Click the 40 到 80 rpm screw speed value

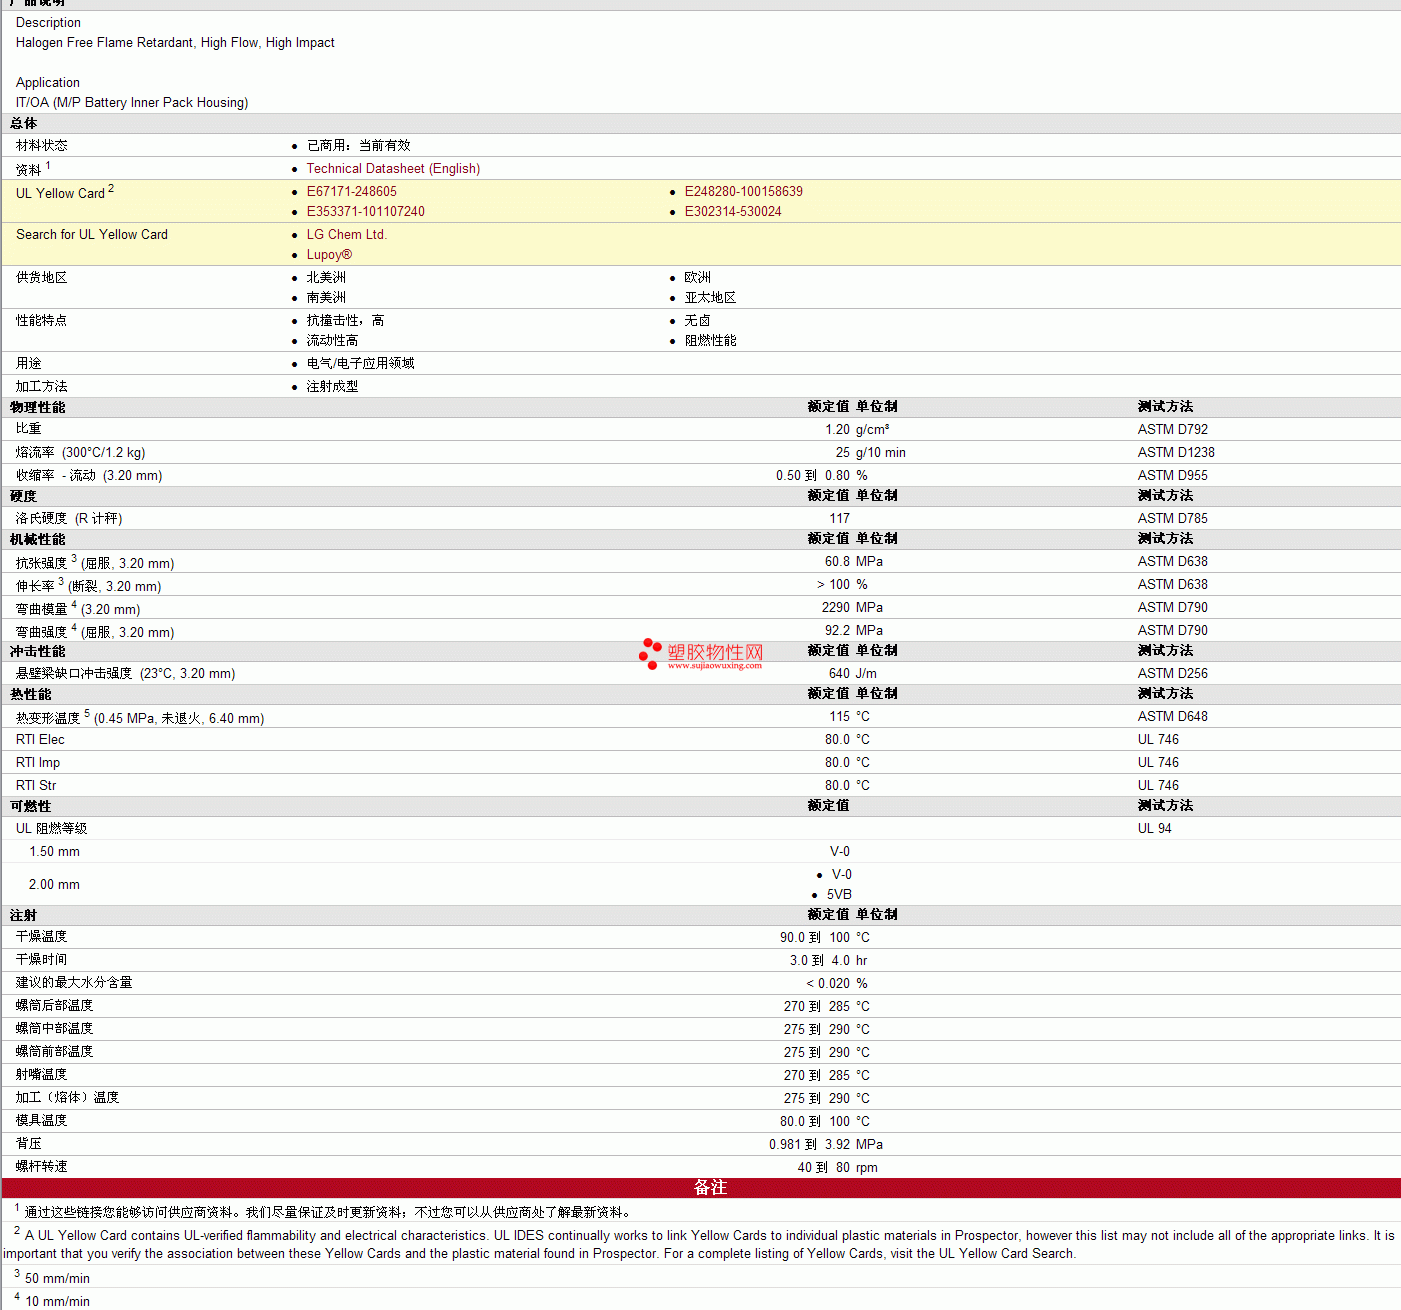838,1168
